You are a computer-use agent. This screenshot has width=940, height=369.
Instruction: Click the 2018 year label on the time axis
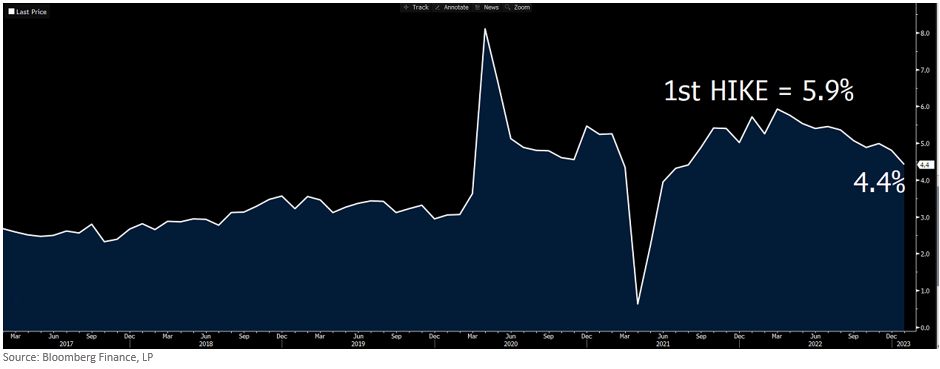click(206, 344)
